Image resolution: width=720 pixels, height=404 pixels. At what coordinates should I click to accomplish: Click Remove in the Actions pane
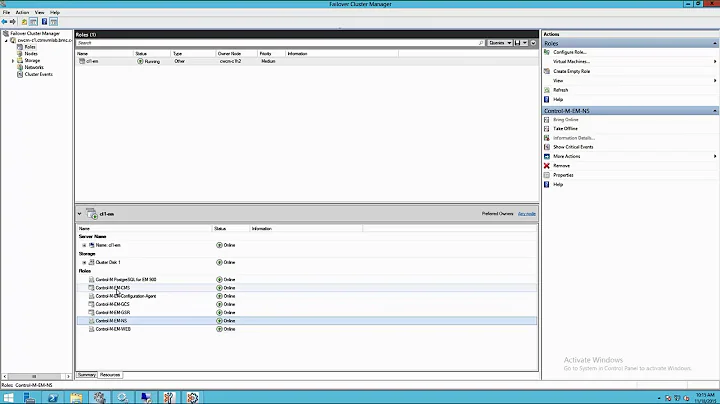coord(561,166)
